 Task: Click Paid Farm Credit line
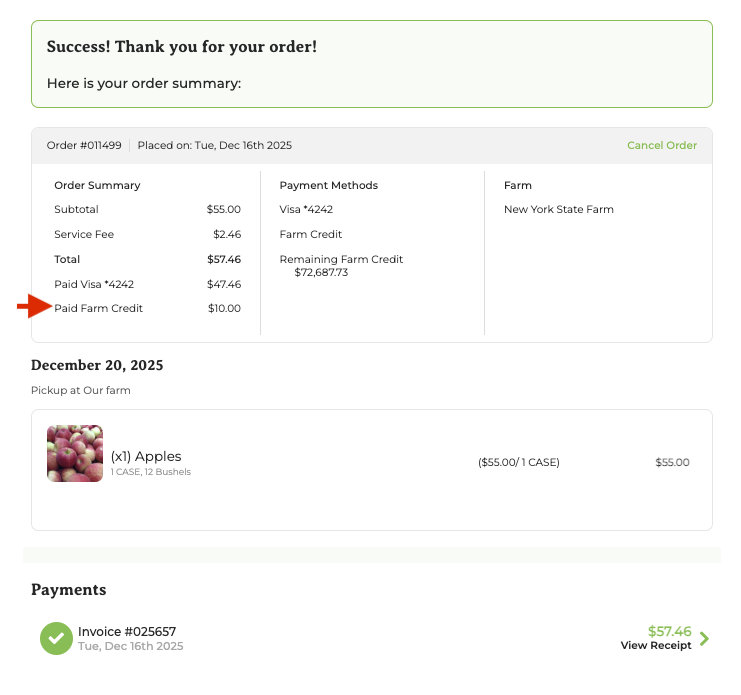coord(98,308)
